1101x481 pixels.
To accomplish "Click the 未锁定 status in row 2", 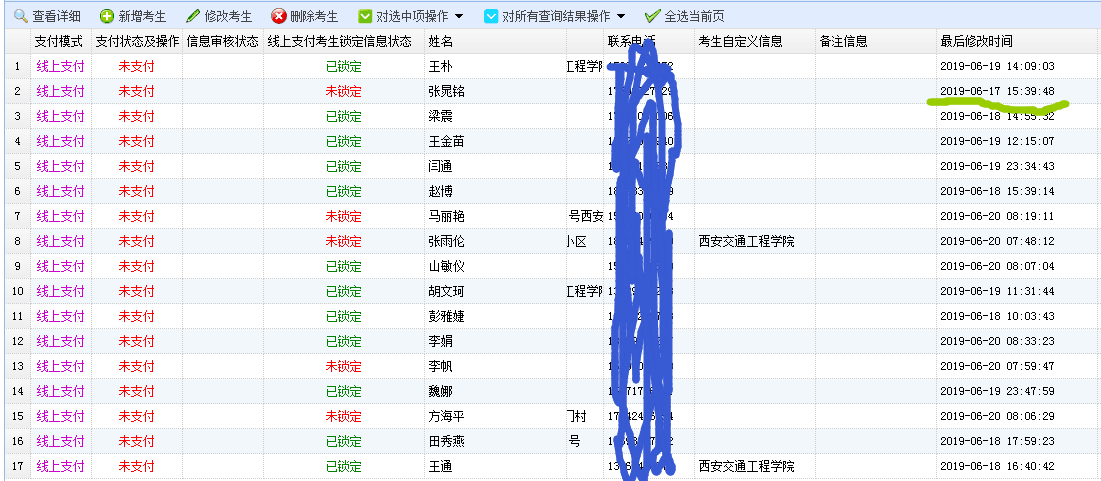I will coord(343,91).
